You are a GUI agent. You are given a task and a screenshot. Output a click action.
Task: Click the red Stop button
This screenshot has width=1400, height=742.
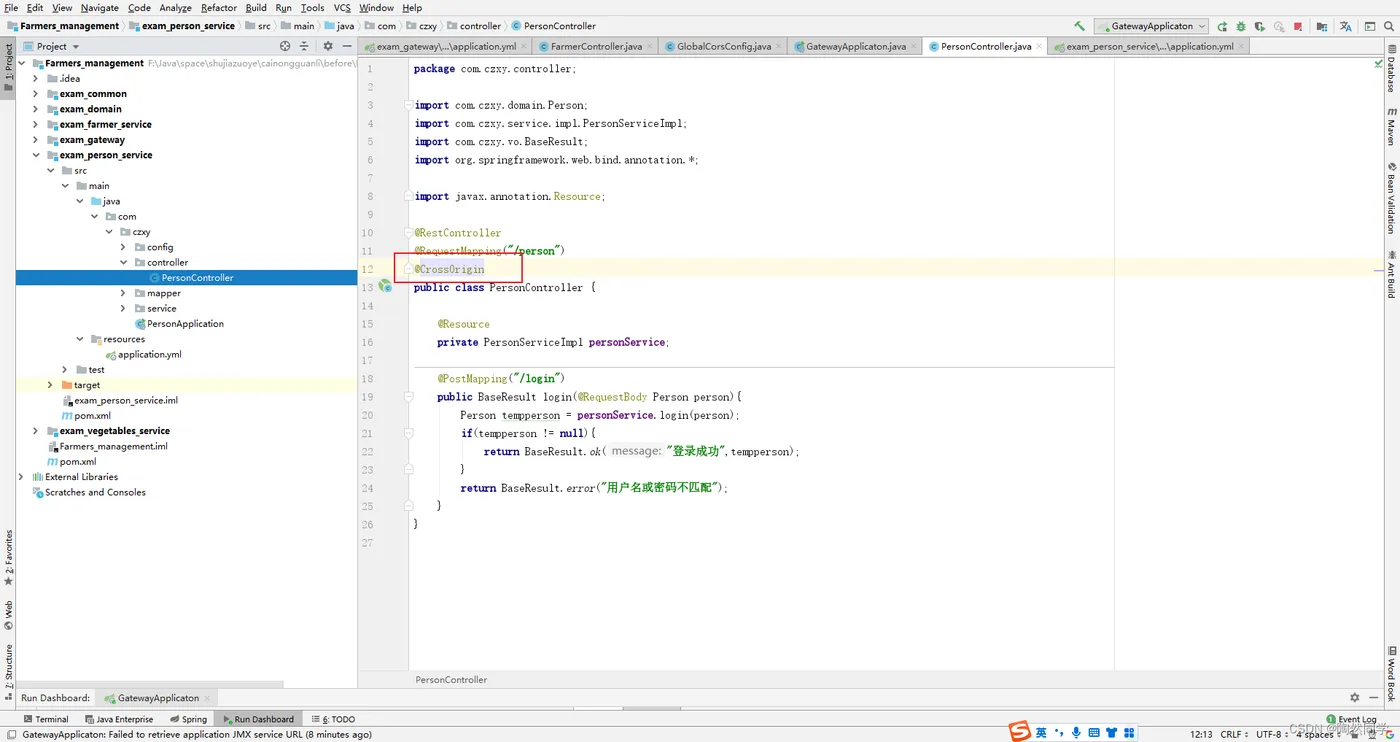(x=1298, y=26)
